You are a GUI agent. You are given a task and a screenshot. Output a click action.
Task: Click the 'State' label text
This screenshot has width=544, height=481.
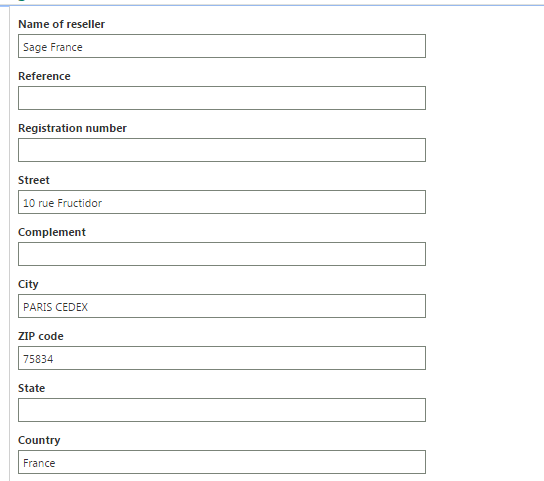[31, 388]
